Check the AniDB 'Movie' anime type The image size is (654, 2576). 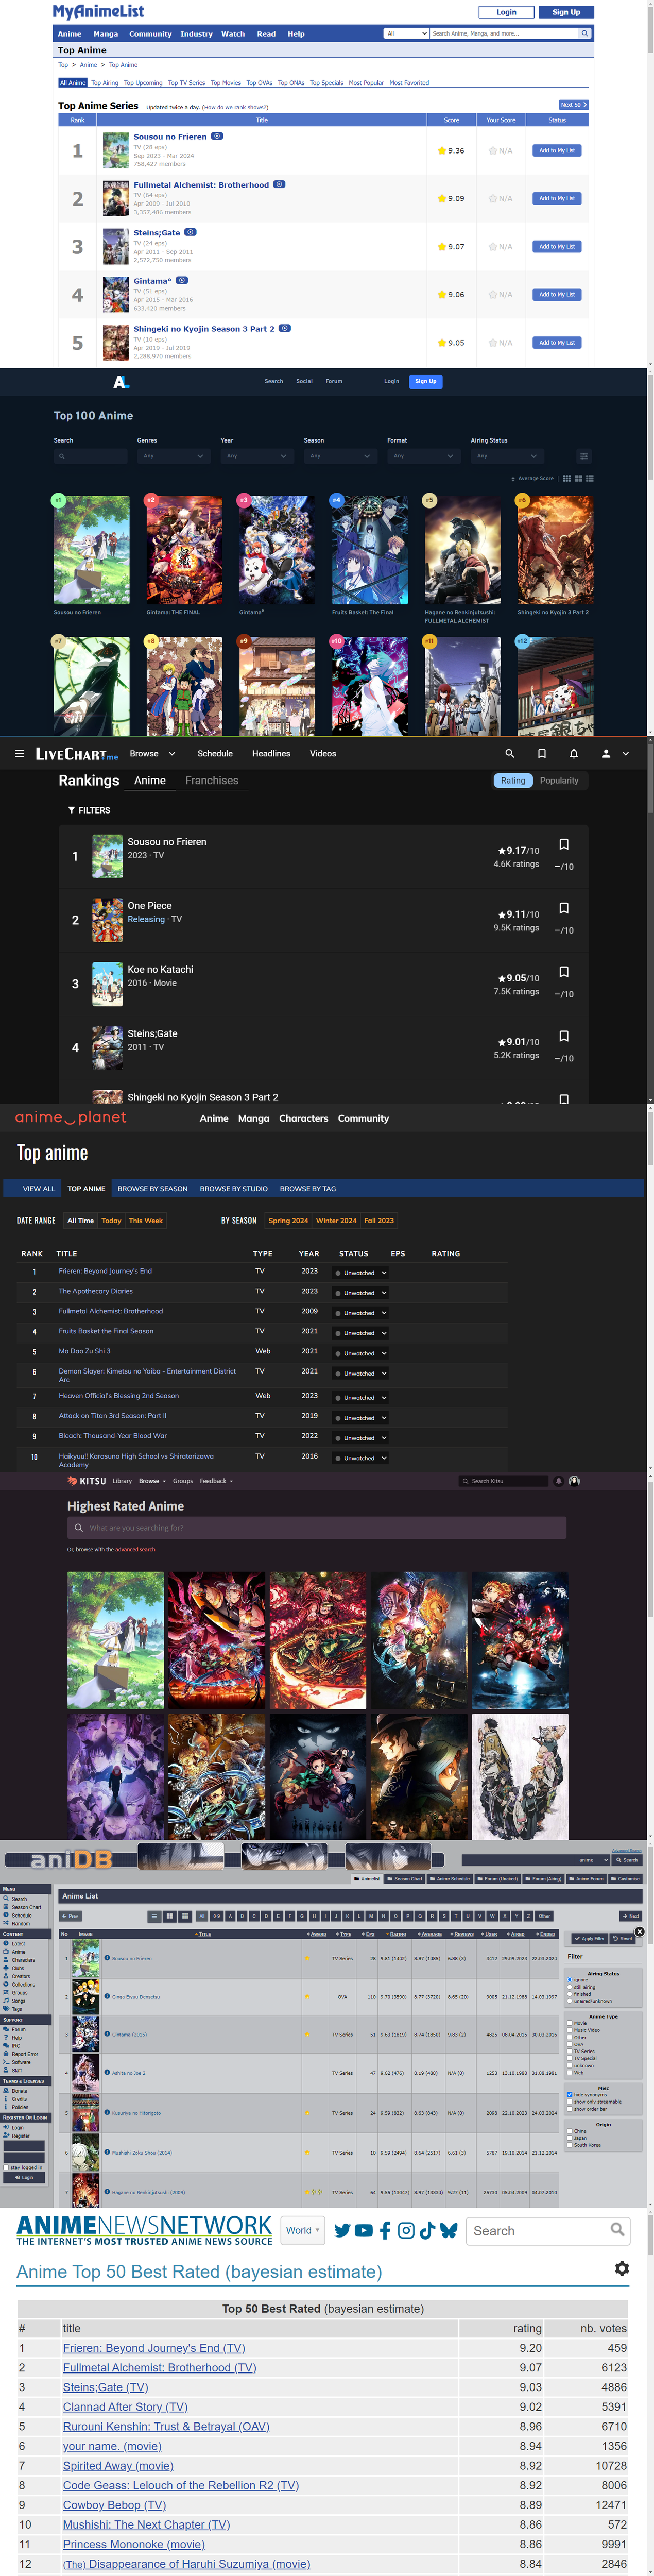[x=570, y=2023]
